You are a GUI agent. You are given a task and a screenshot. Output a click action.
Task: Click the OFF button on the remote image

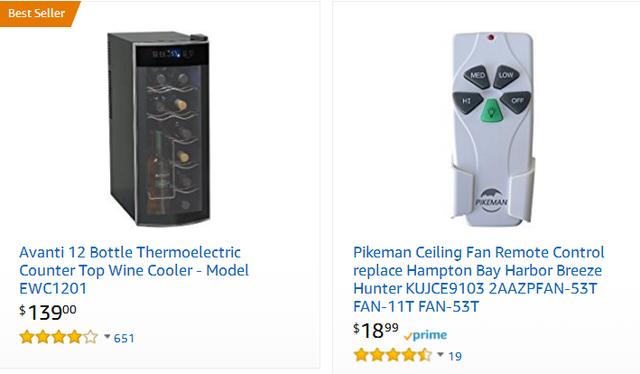point(516,101)
